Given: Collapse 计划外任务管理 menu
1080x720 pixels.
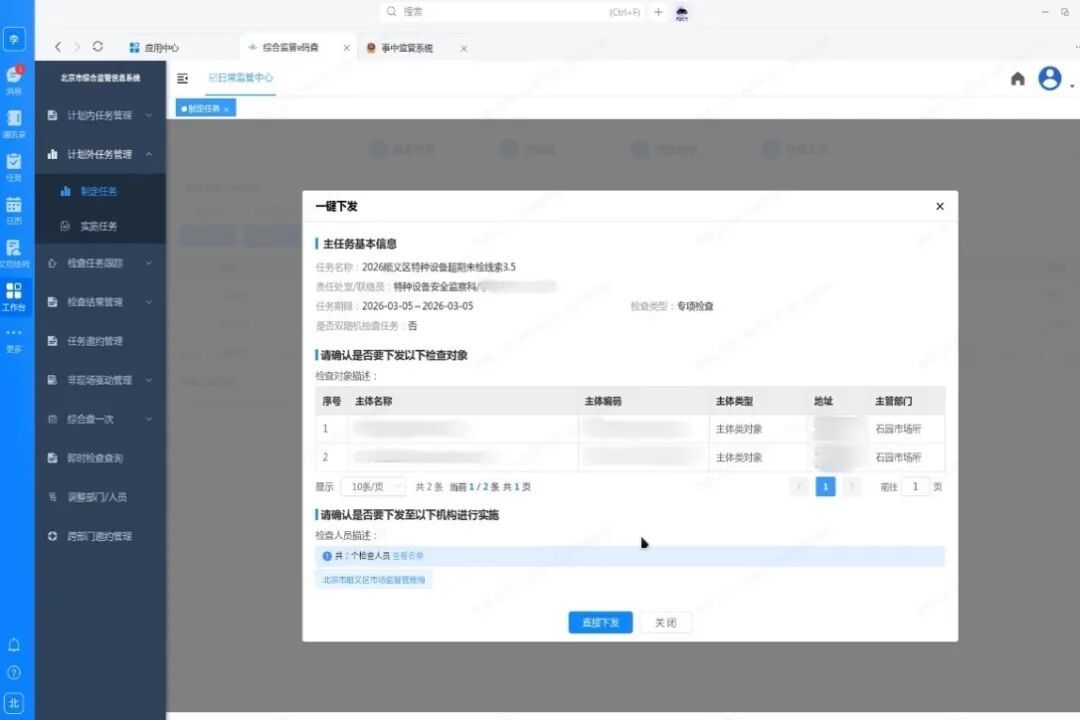Looking at the screenshot, I should [x=100, y=155].
